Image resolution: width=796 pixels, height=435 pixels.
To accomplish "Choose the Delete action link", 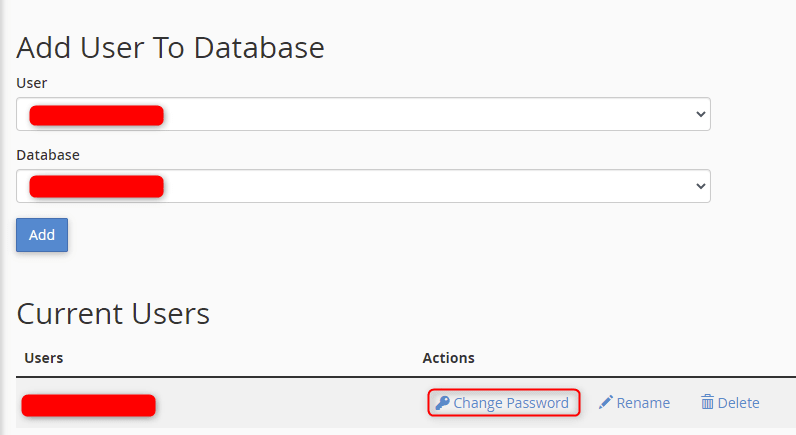I will (731, 403).
